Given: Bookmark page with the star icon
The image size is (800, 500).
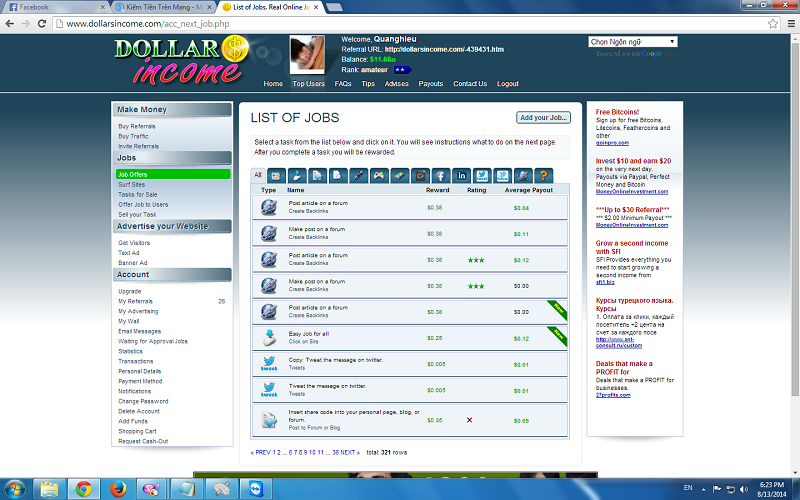Looking at the screenshot, I should pos(773,23).
